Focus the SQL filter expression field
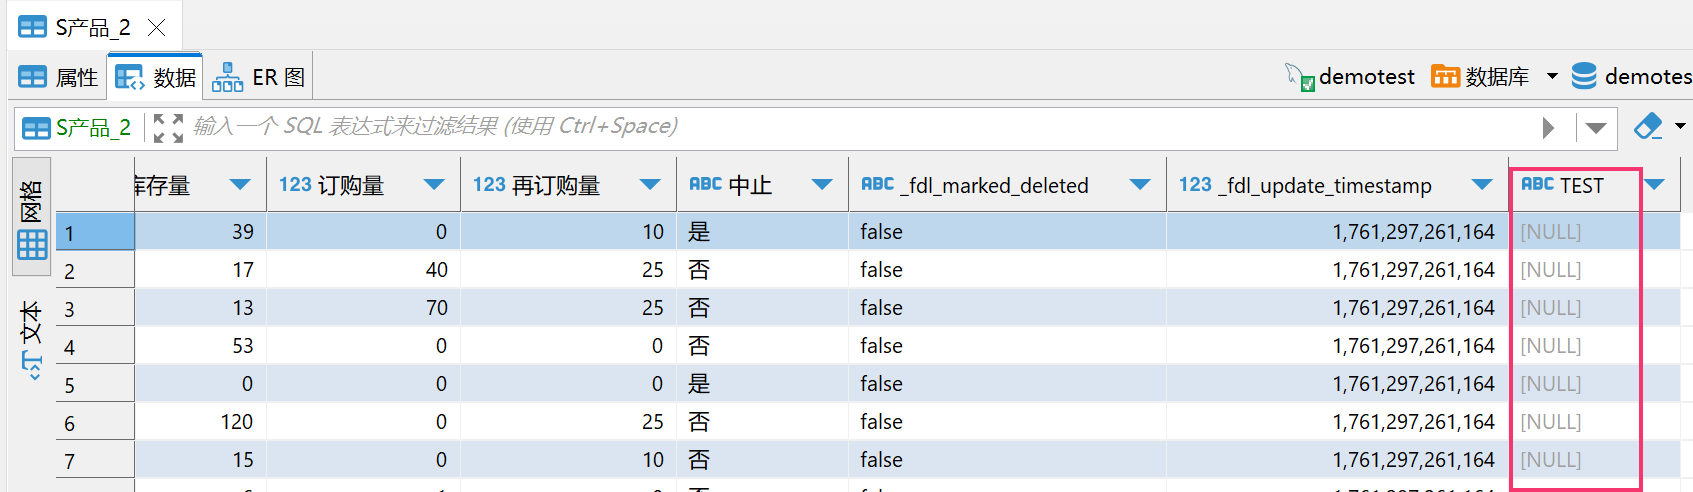Screen dimensions: 1693x492 (x=860, y=127)
